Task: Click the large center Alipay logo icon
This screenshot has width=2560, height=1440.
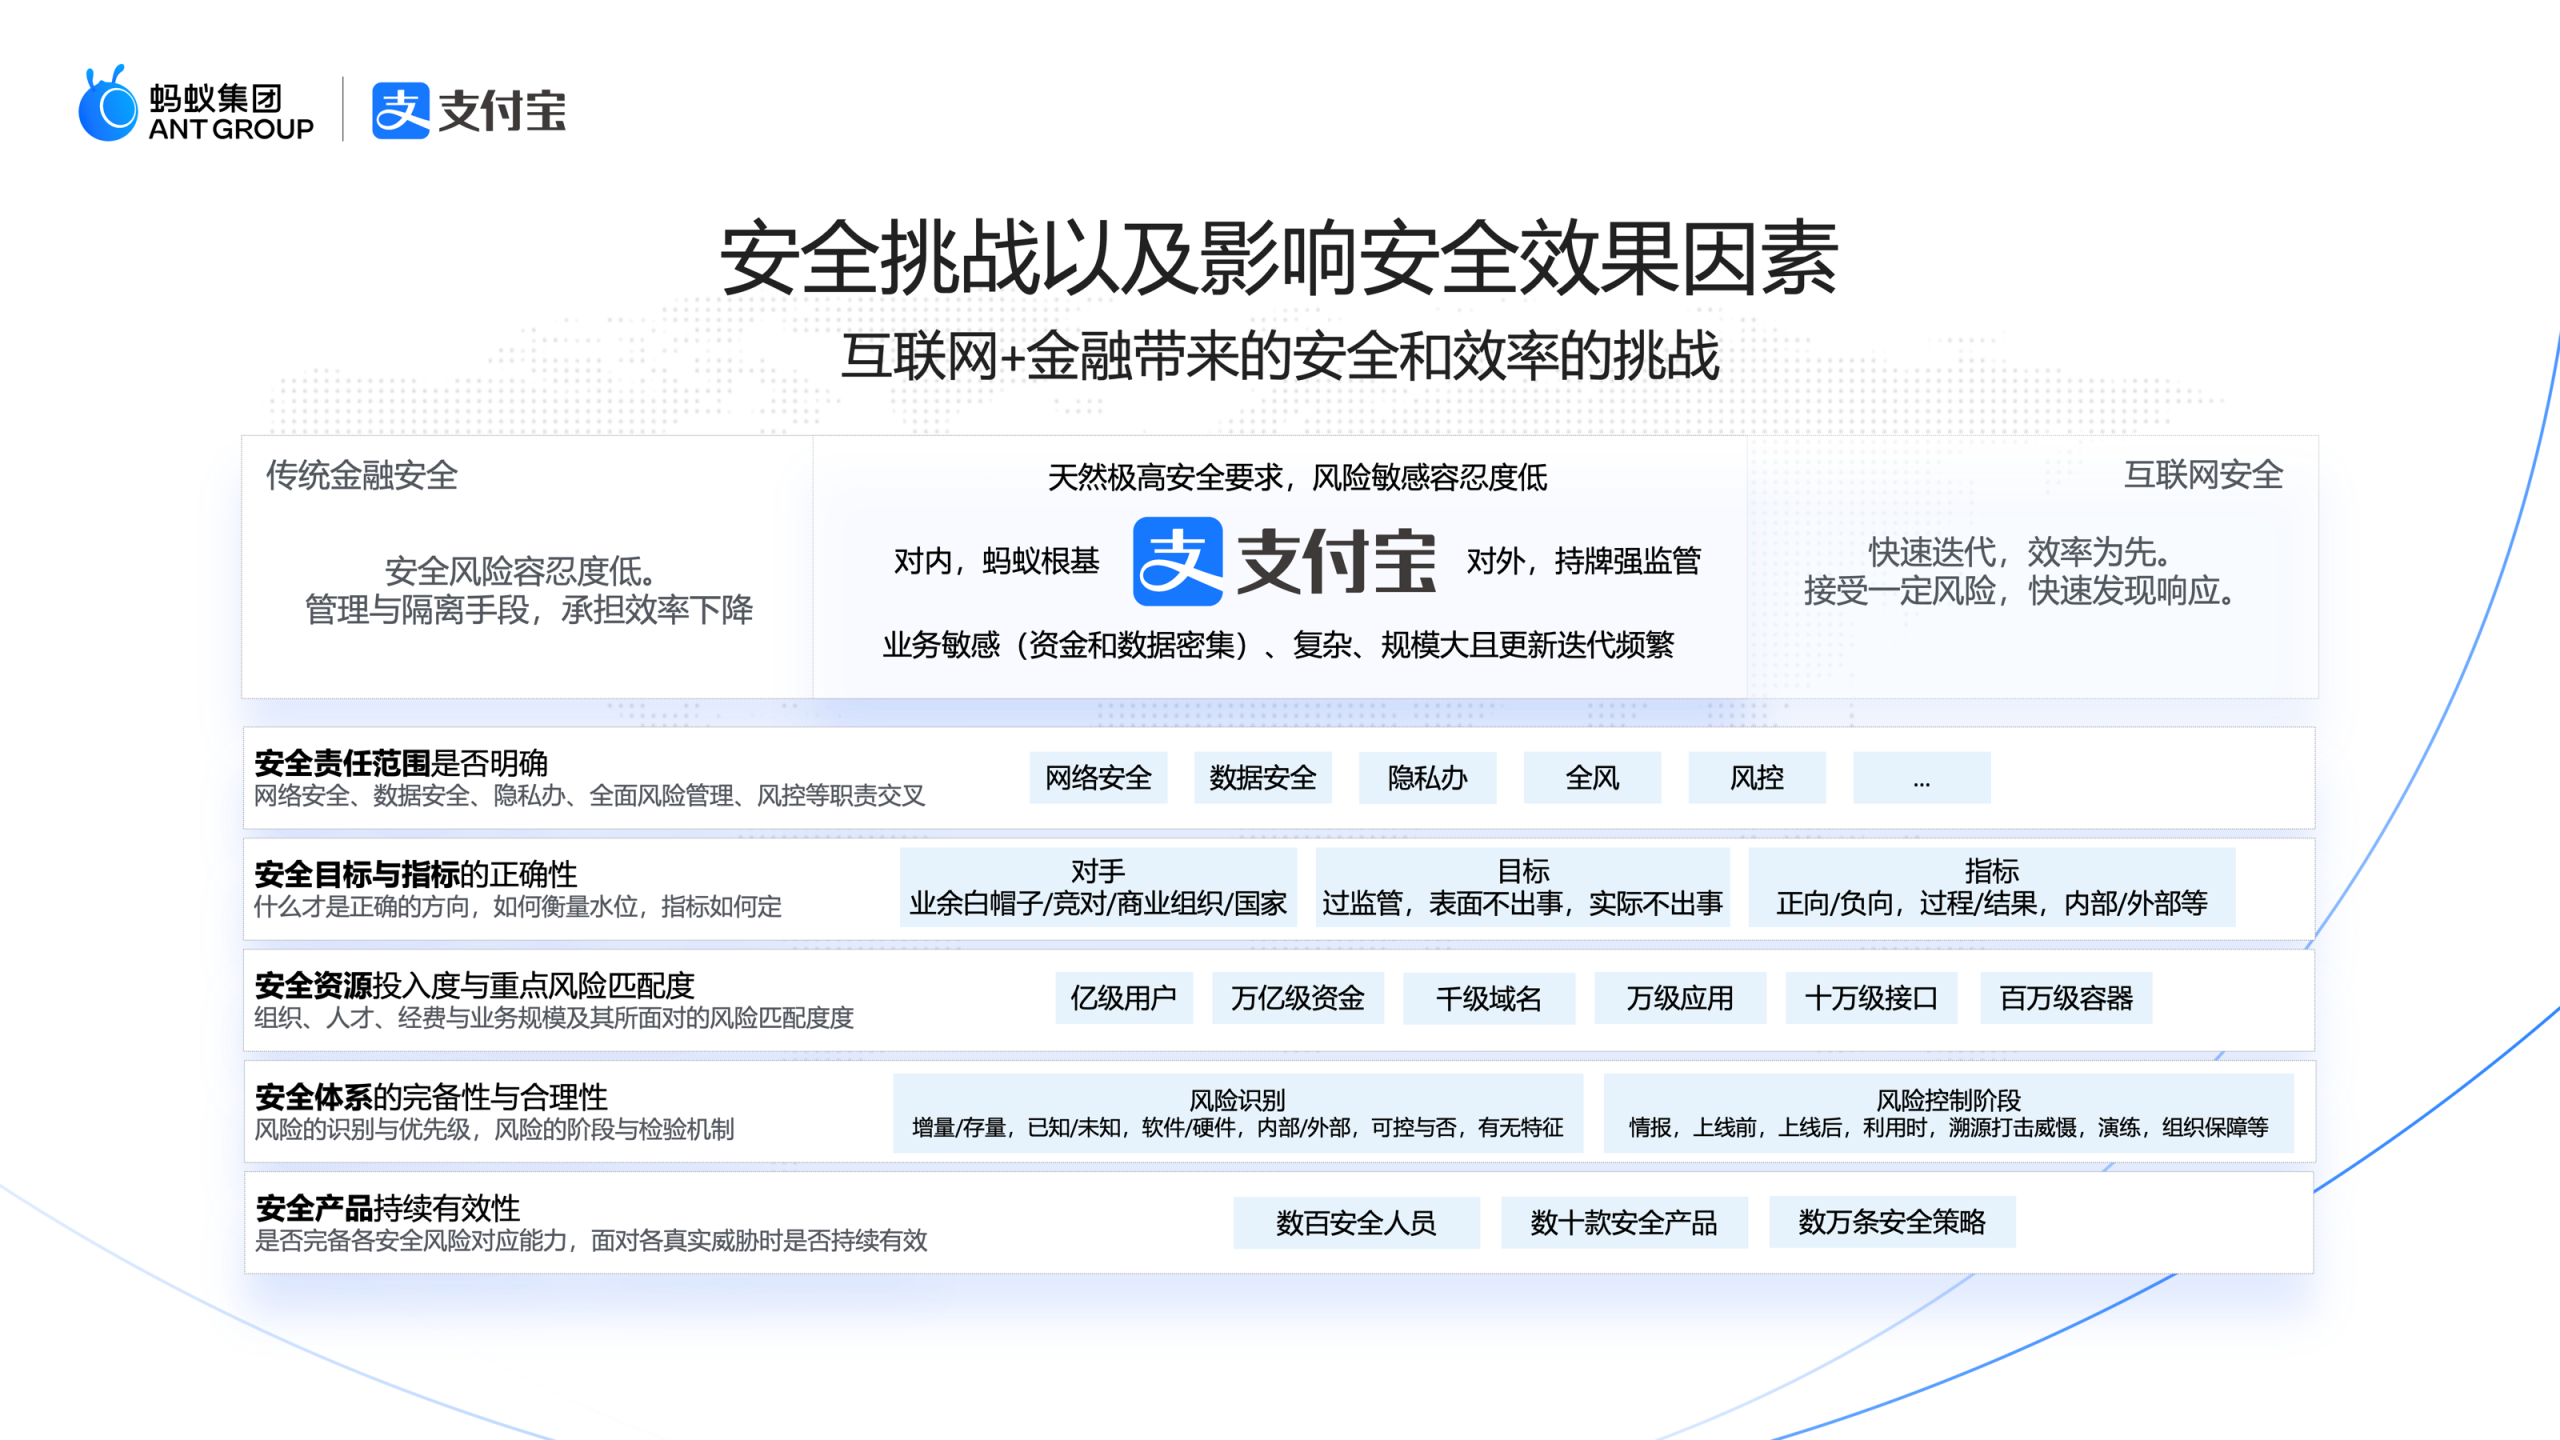Action: point(1177,561)
